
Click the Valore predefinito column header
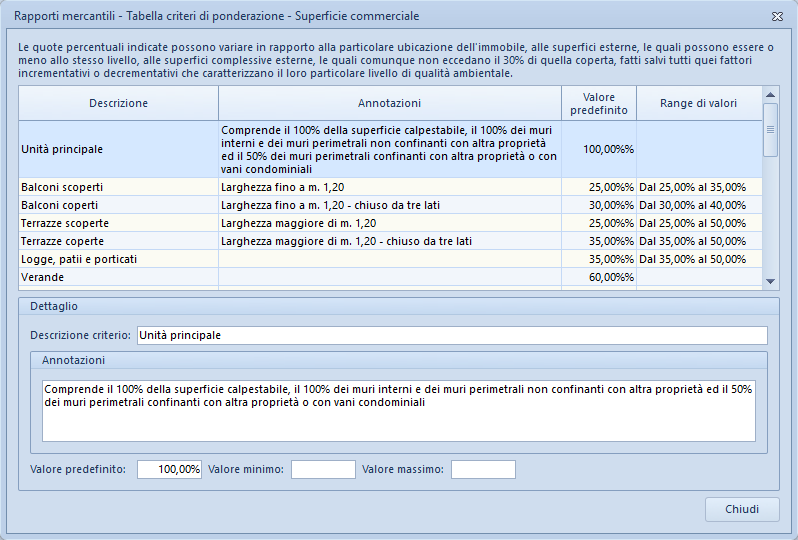pyautogui.click(x=599, y=103)
